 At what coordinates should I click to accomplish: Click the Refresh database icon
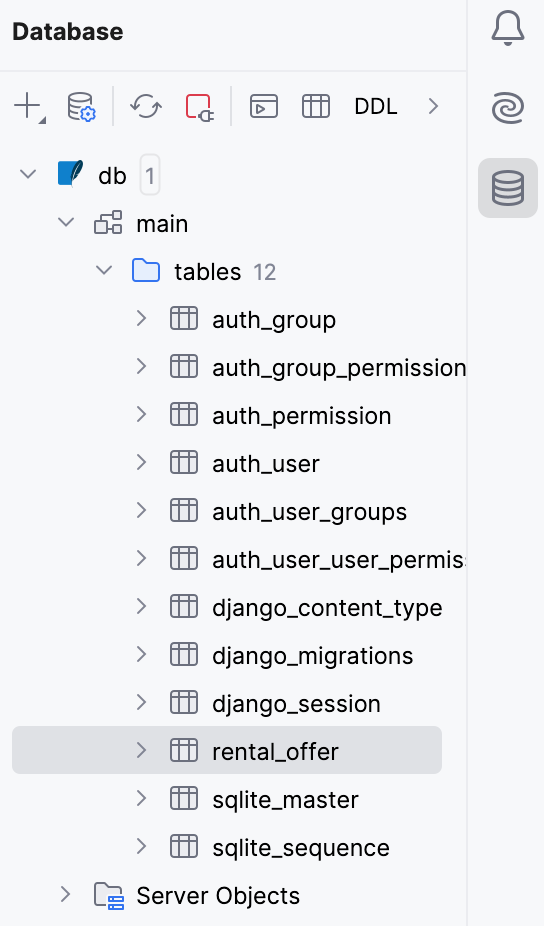point(146,107)
